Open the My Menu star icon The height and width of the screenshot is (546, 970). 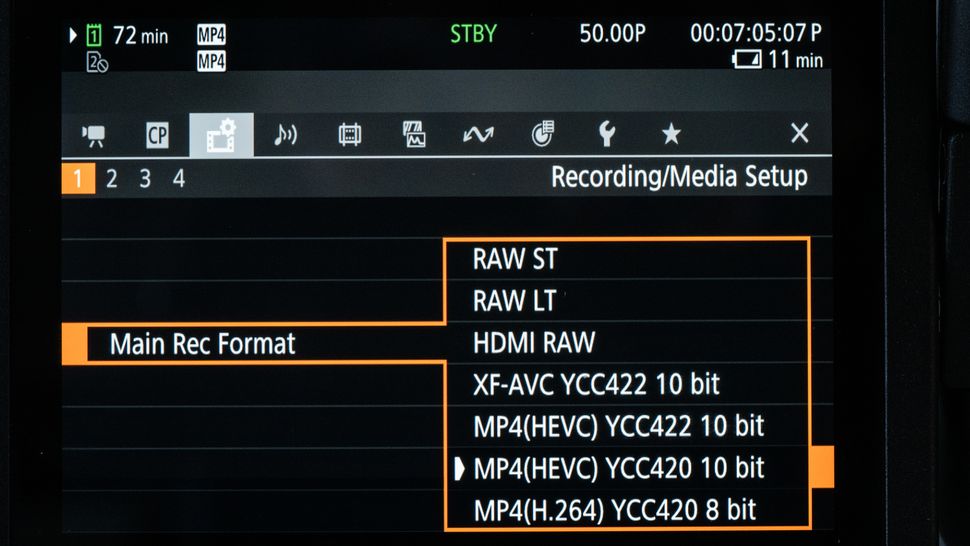[671, 135]
